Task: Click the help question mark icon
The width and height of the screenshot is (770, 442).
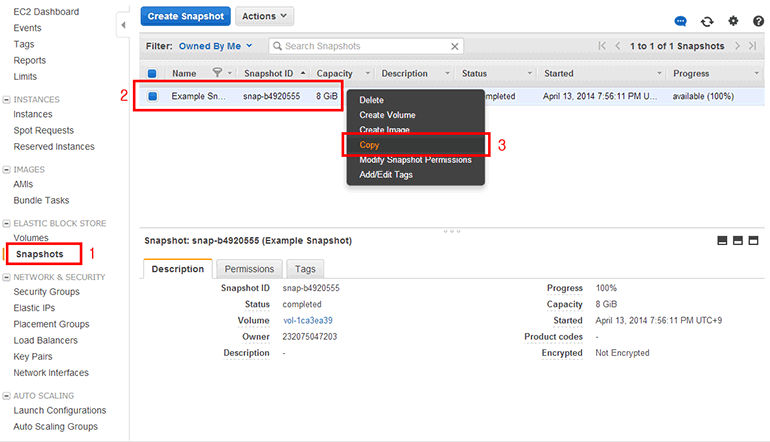Action: (x=758, y=21)
